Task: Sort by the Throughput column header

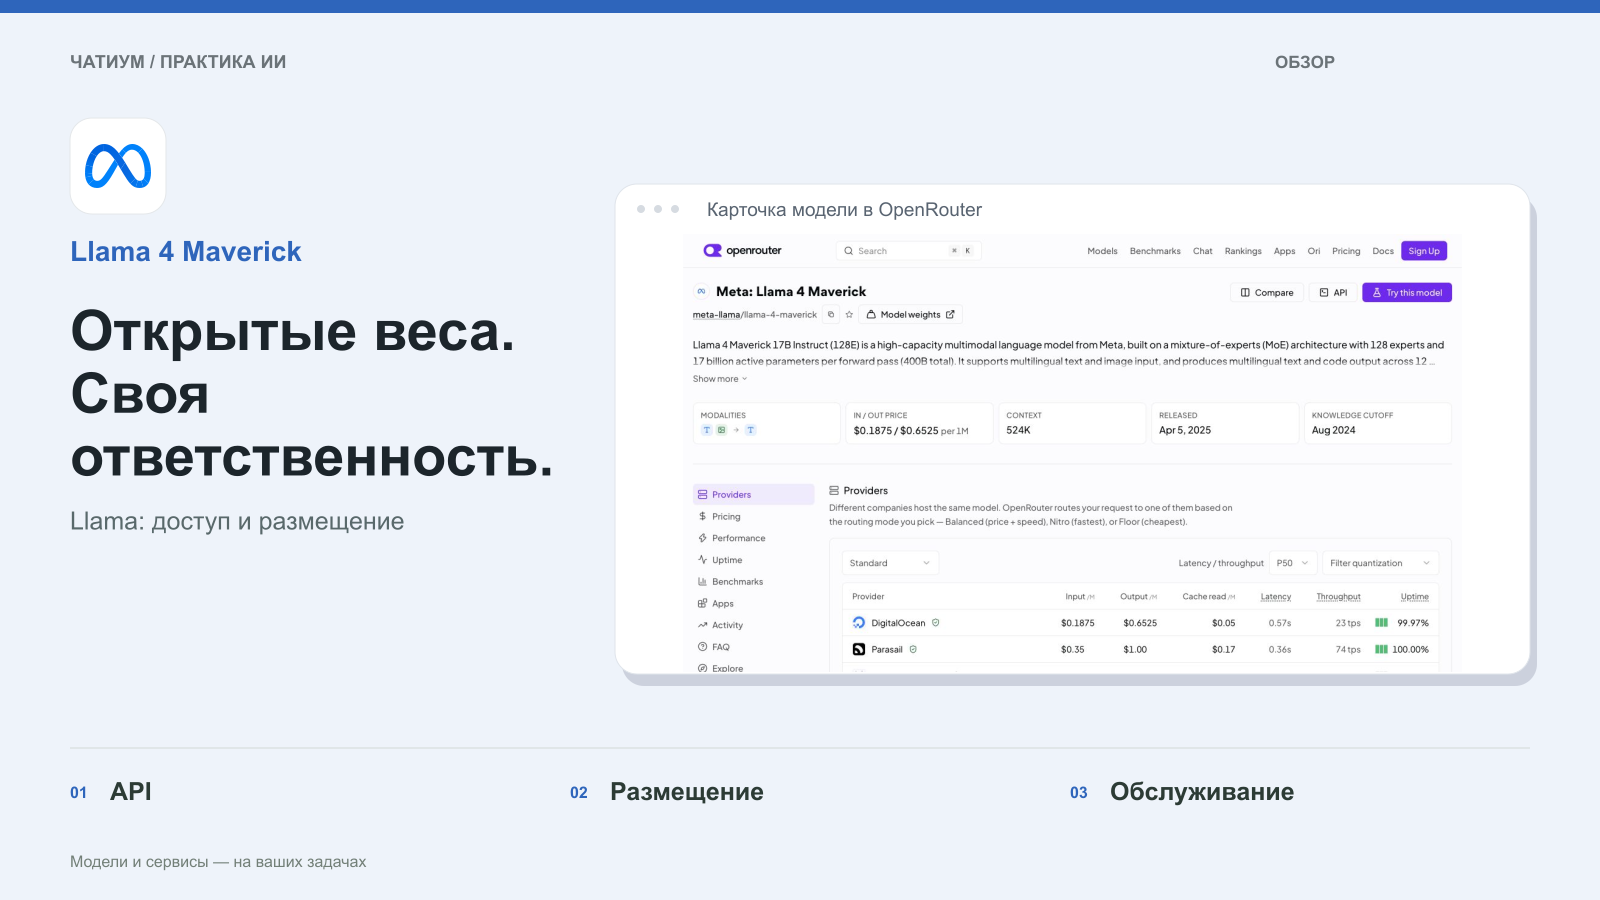Action: 1338,597
